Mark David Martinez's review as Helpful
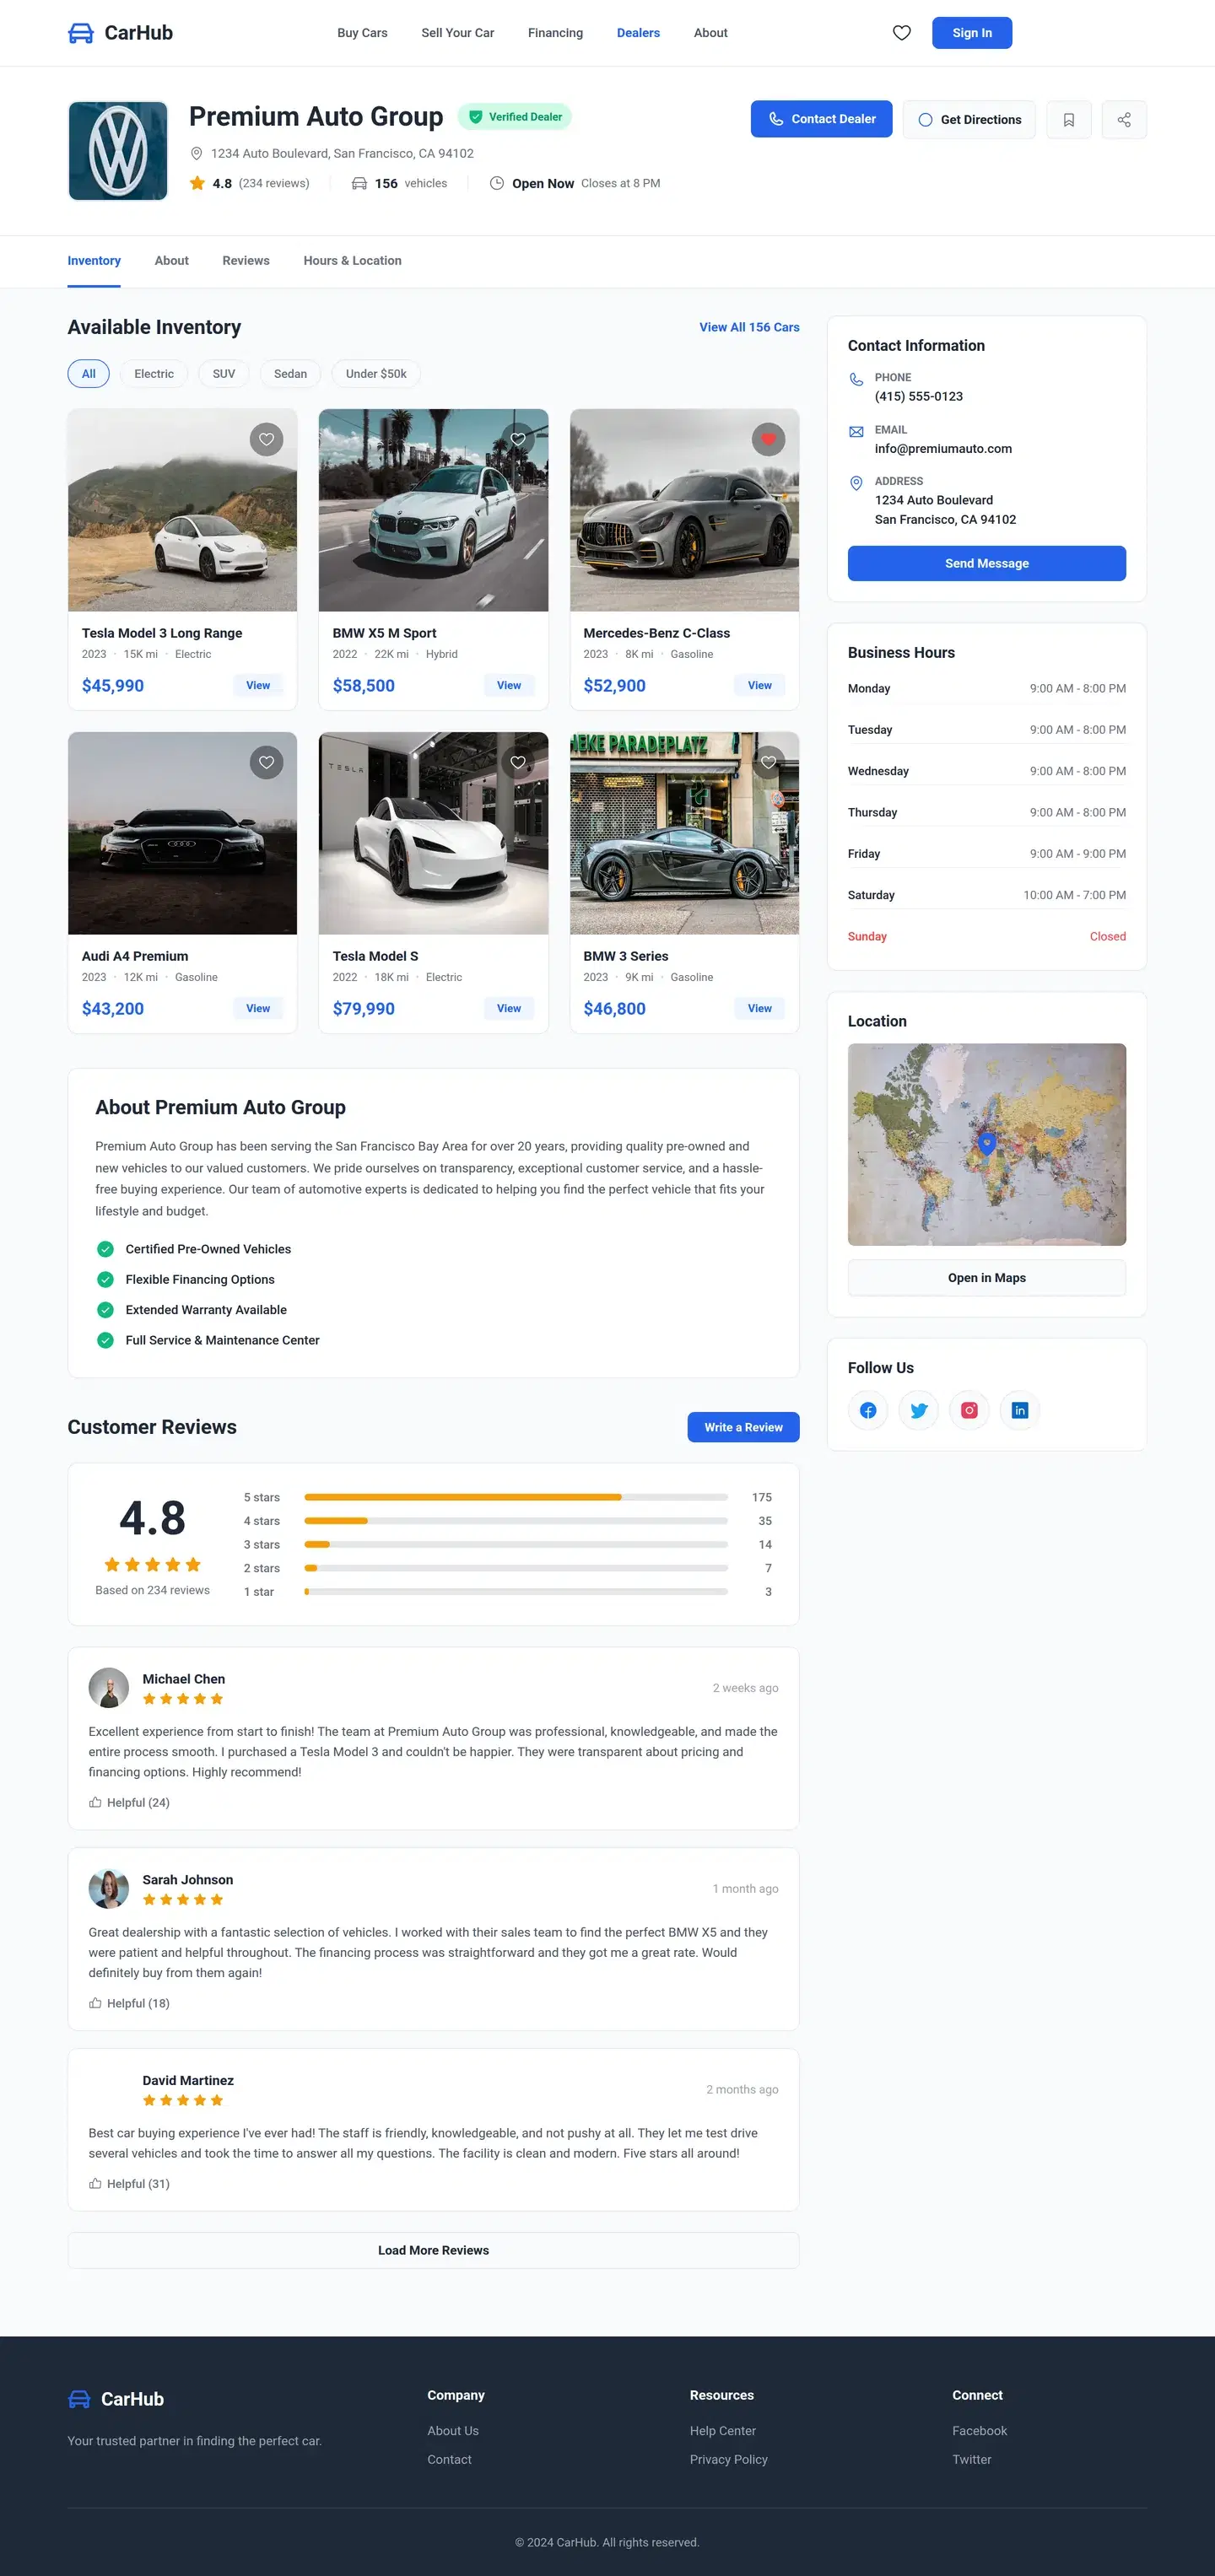Viewport: 1215px width, 2576px height. coord(129,2183)
